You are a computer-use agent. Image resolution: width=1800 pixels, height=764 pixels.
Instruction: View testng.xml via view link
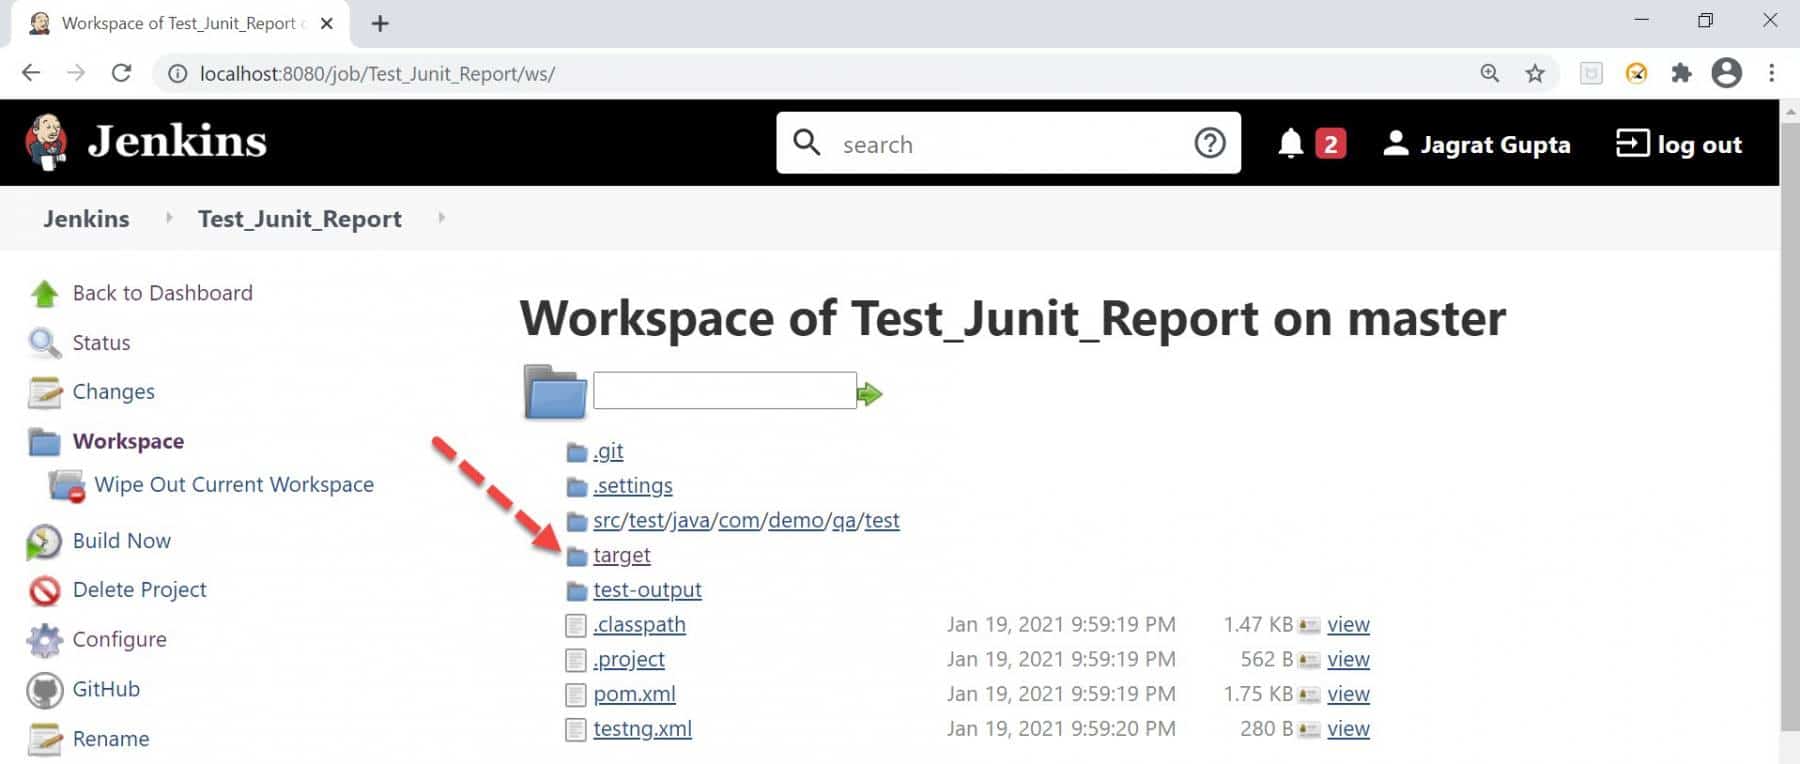tap(1348, 729)
